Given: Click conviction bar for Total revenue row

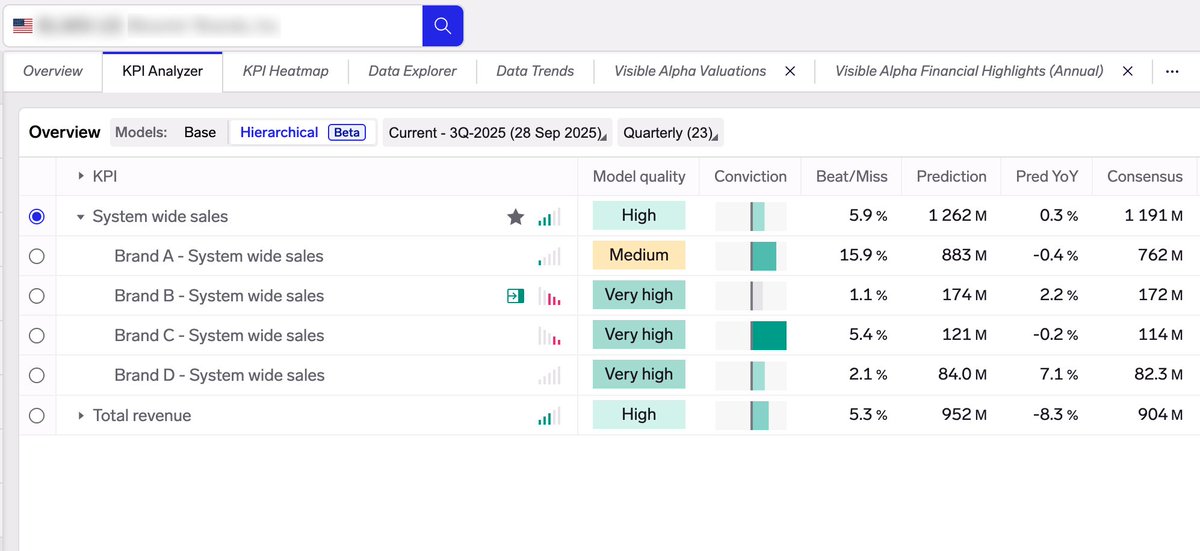Looking at the screenshot, I should 751,415.
